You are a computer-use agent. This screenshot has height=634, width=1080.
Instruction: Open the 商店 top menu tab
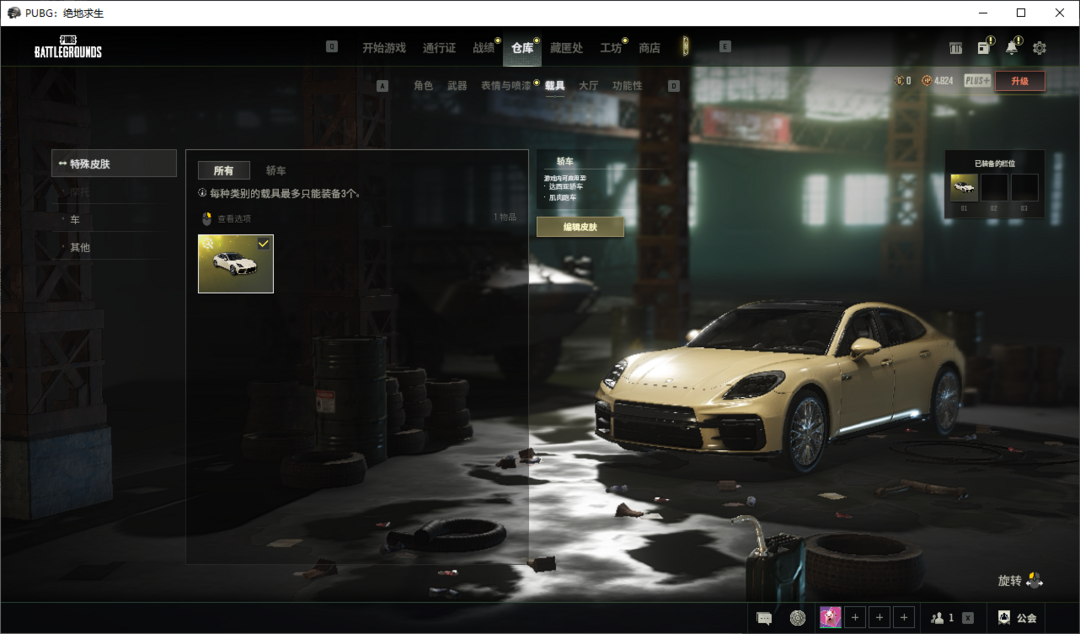649,48
